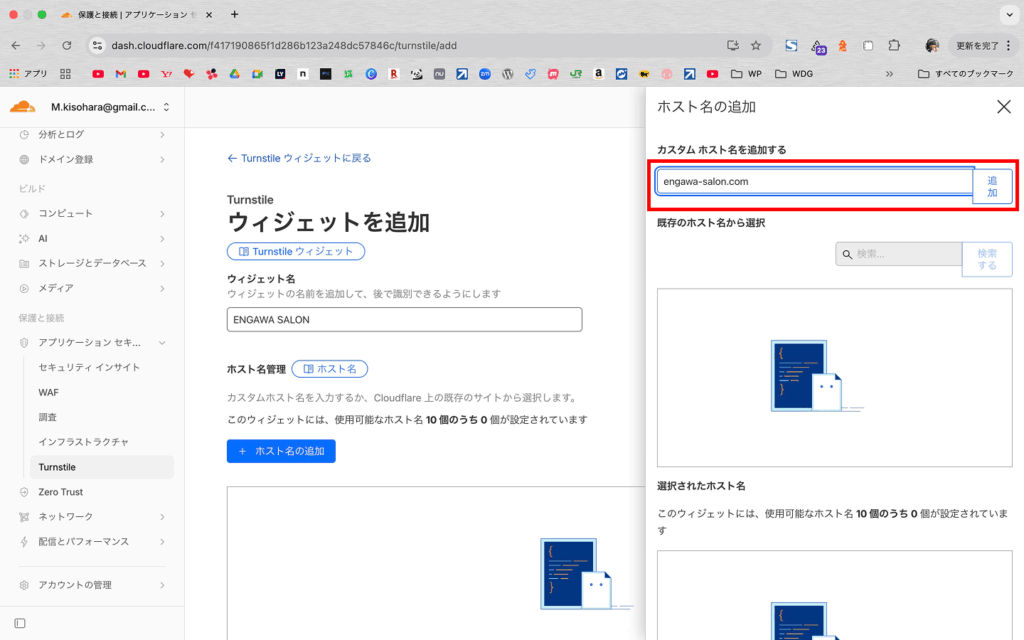The image size is (1024, 640).
Task: Select Turnstile in the sidebar
Action: pos(57,467)
